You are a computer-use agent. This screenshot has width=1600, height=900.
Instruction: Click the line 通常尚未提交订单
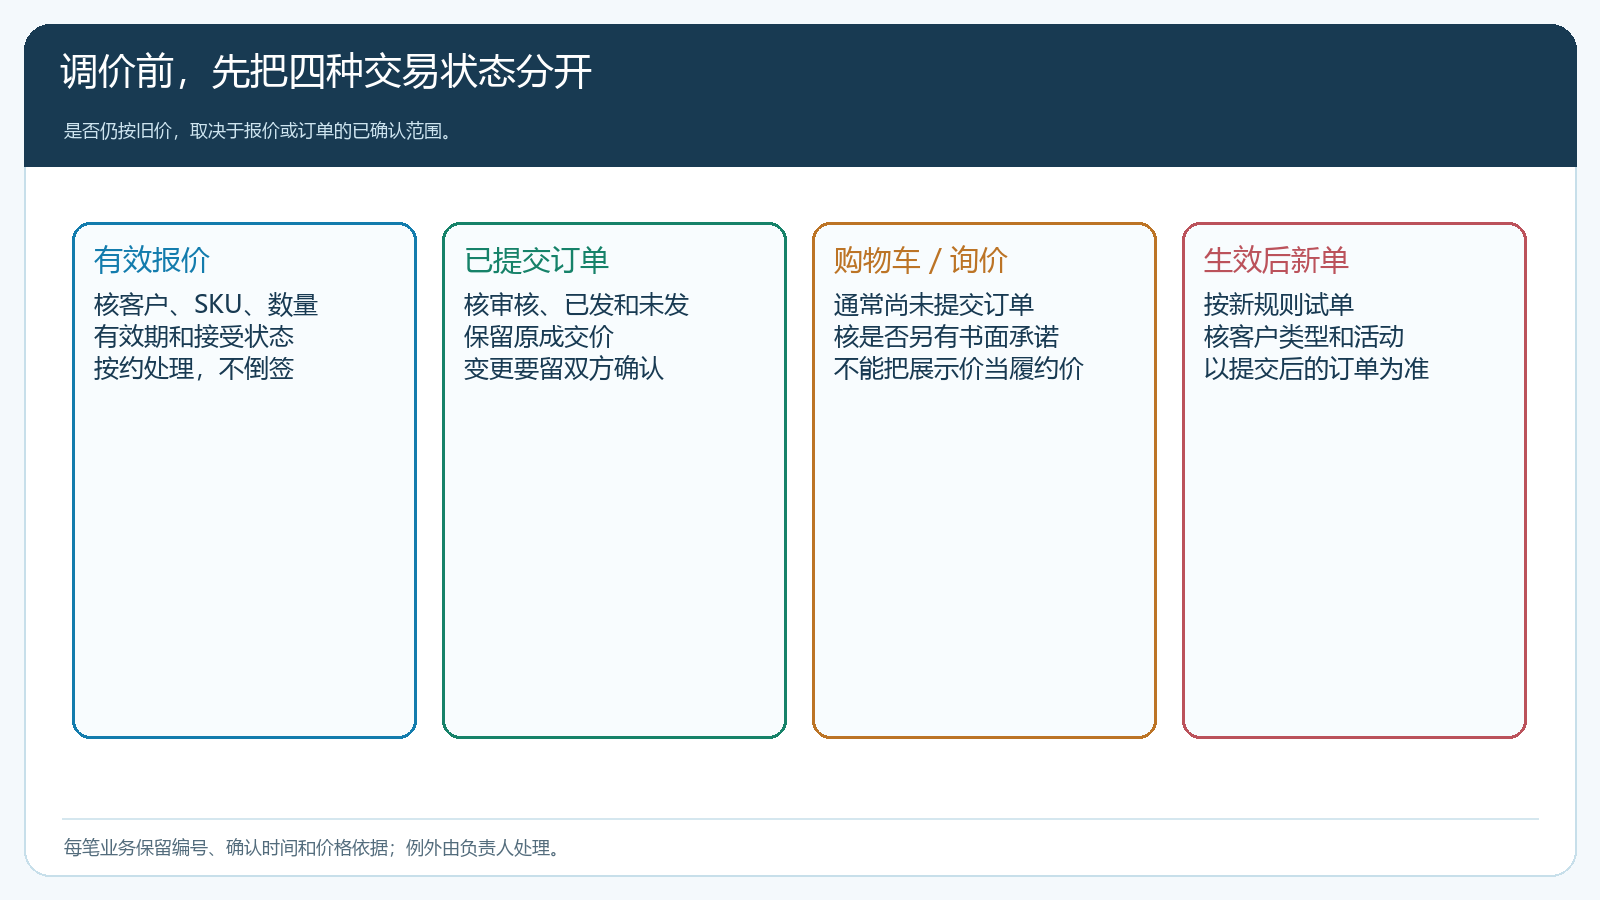point(933,305)
